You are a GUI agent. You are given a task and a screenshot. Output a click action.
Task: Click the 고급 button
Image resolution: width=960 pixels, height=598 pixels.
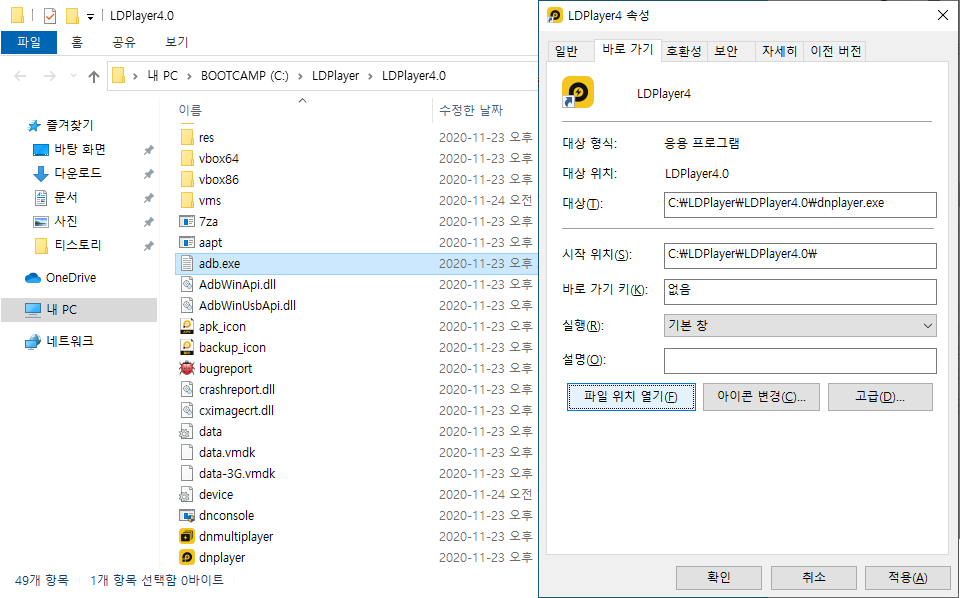tap(880, 397)
